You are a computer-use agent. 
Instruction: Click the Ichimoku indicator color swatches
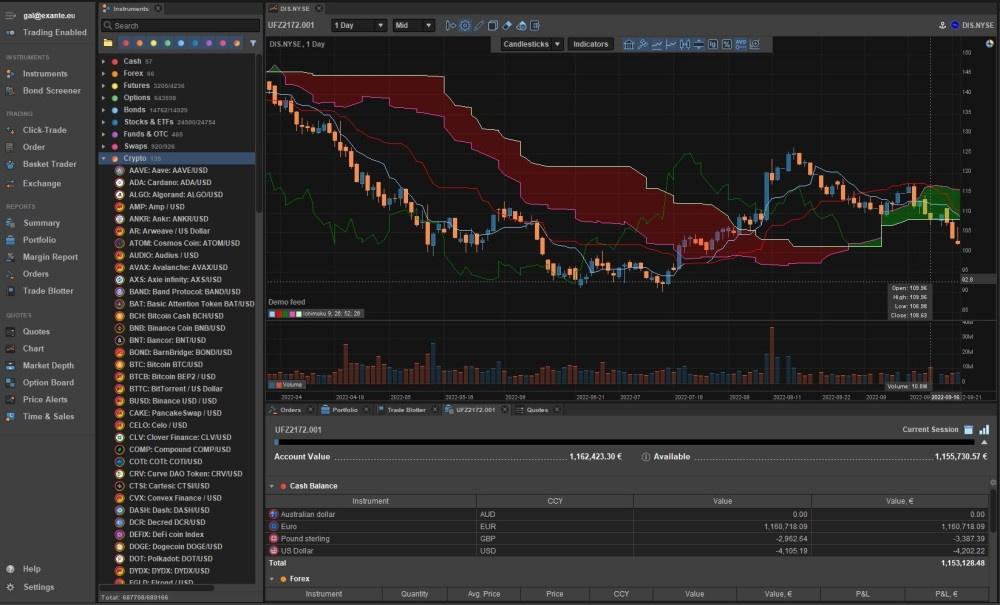(285, 314)
